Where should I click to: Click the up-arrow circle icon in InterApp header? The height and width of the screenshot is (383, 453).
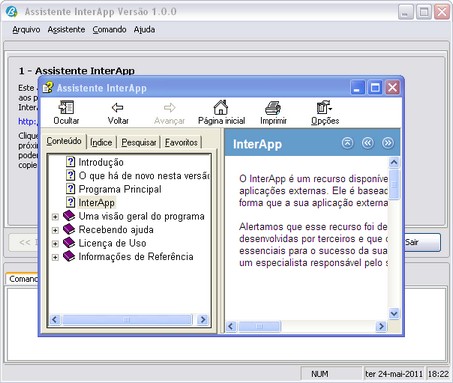(x=347, y=143)
